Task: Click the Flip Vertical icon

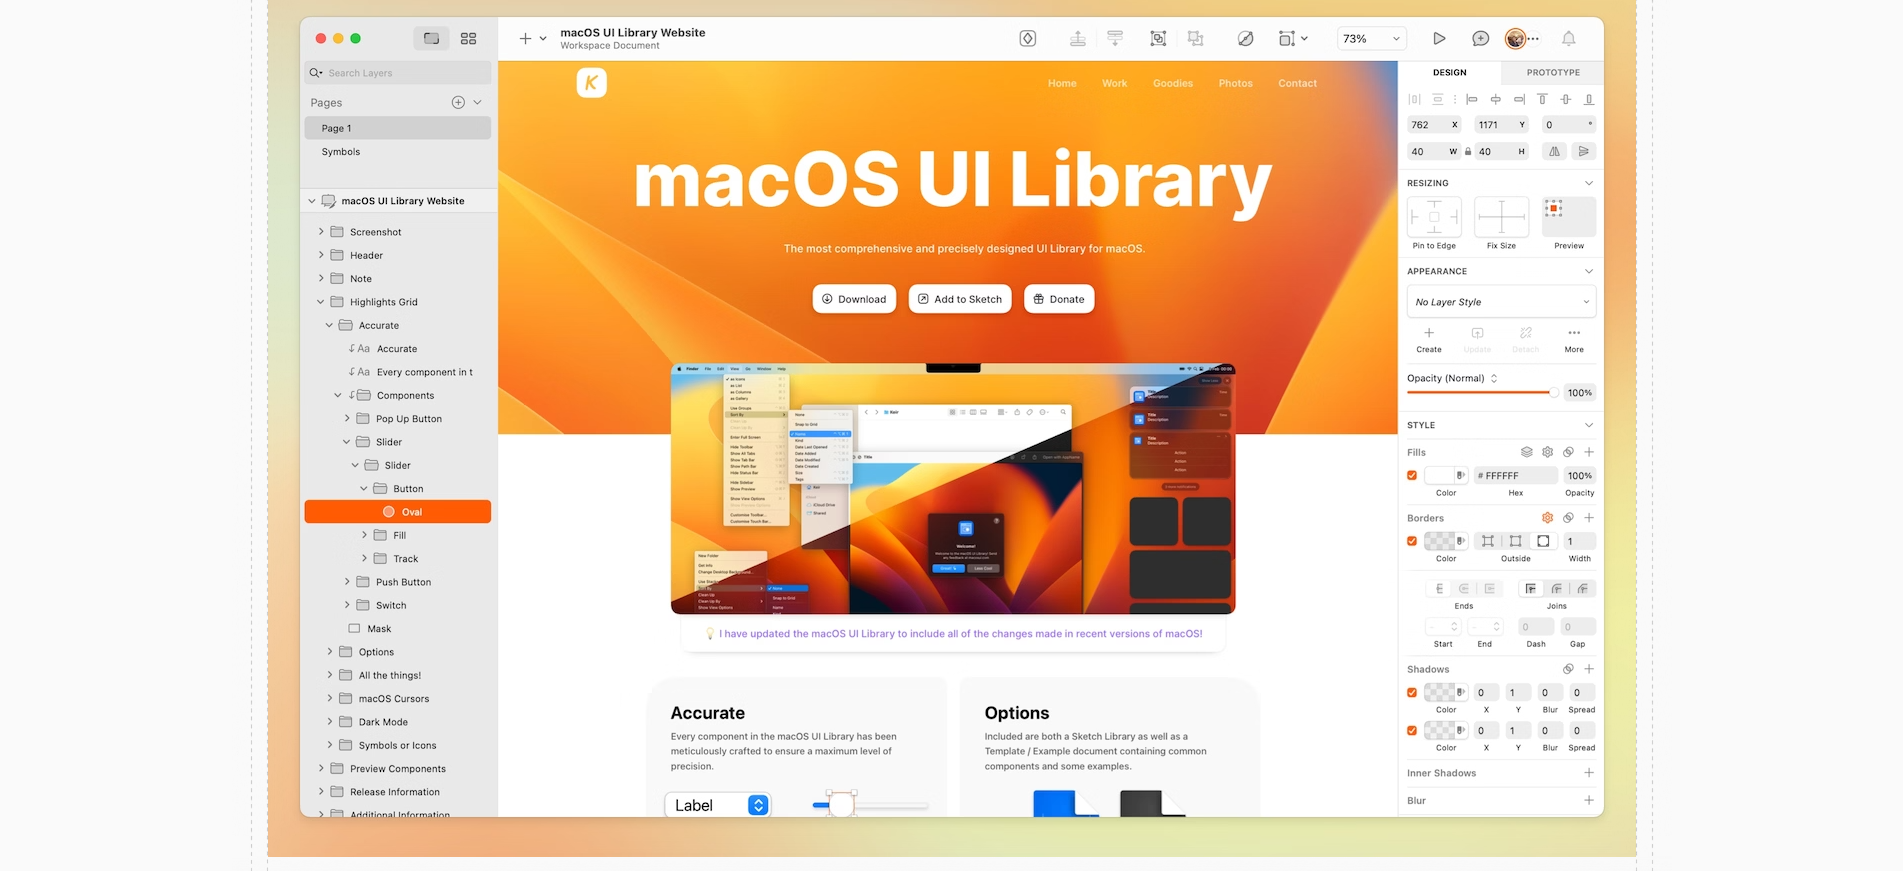Action: 1583,151
